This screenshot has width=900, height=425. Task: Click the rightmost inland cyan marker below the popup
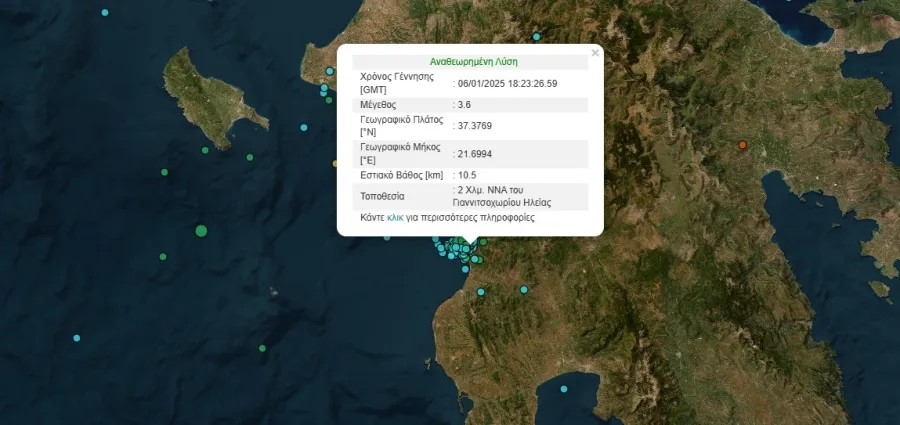point(522,291)
